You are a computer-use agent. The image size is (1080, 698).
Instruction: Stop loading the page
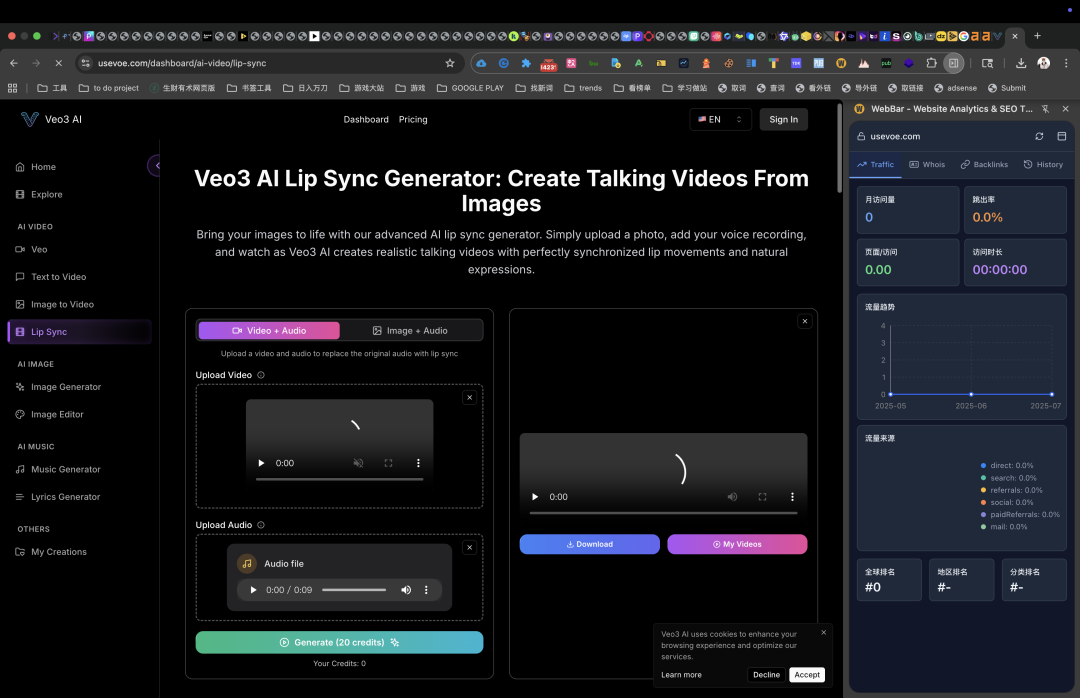click(x=59, y=63)
